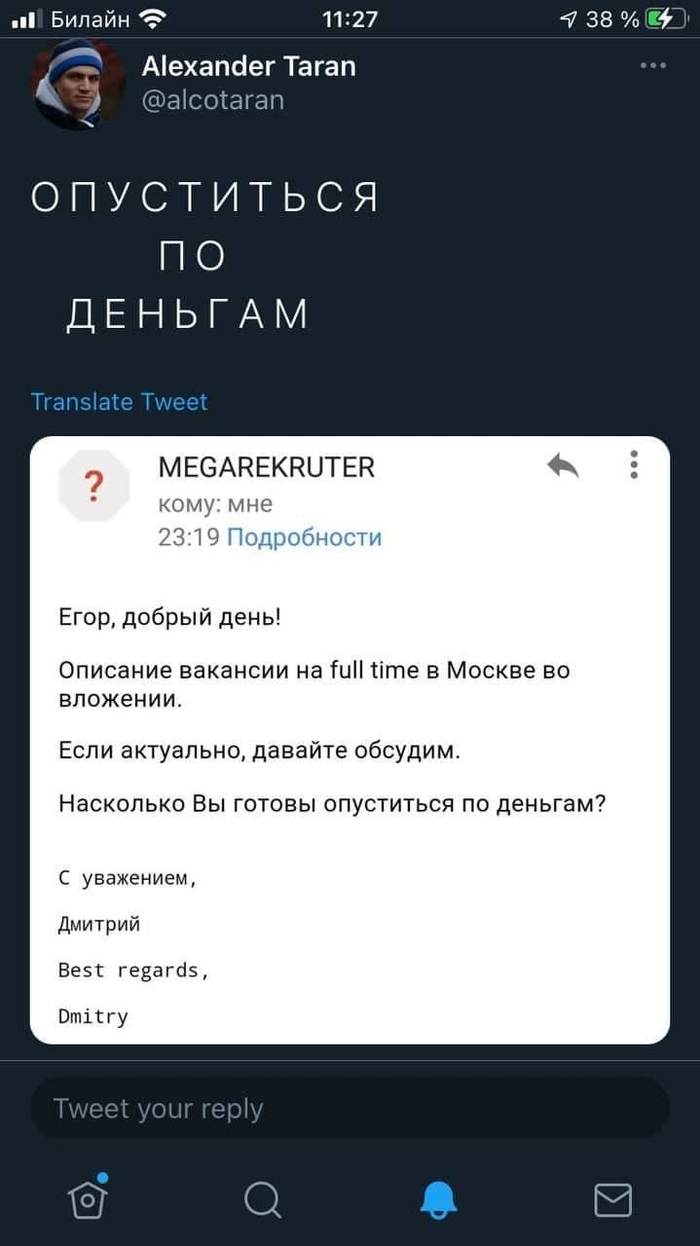Focus the Tweet your reply field
This screenshot has height=1246, width=700.
349,1108
